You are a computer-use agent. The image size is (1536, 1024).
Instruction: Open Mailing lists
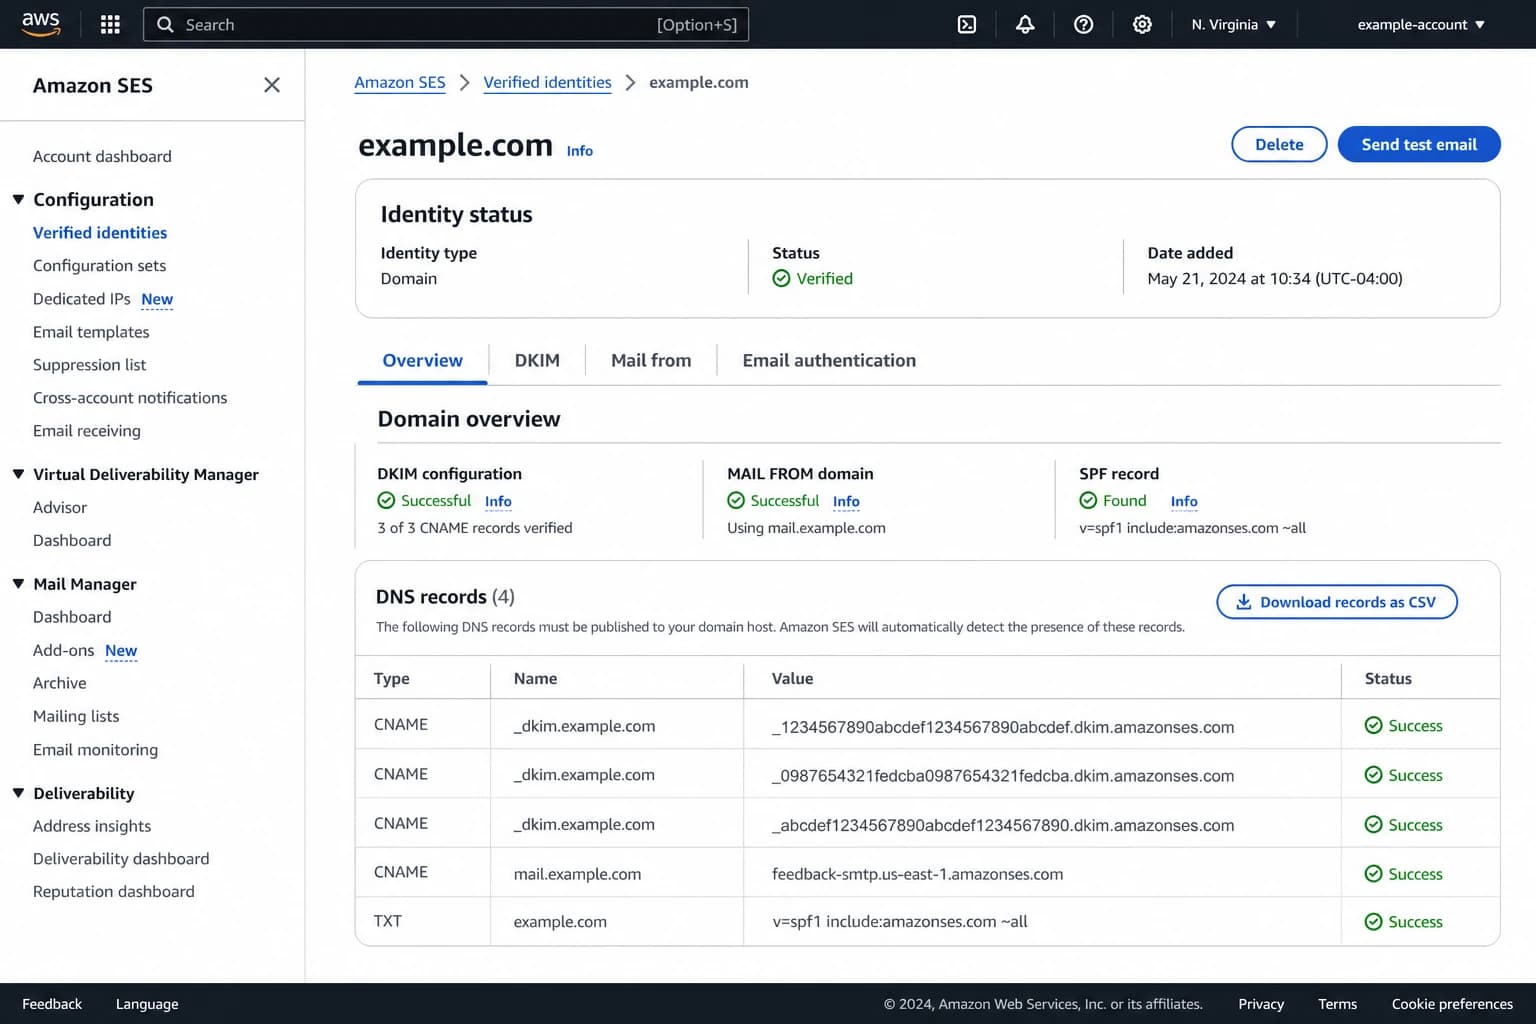pos(76,716)
